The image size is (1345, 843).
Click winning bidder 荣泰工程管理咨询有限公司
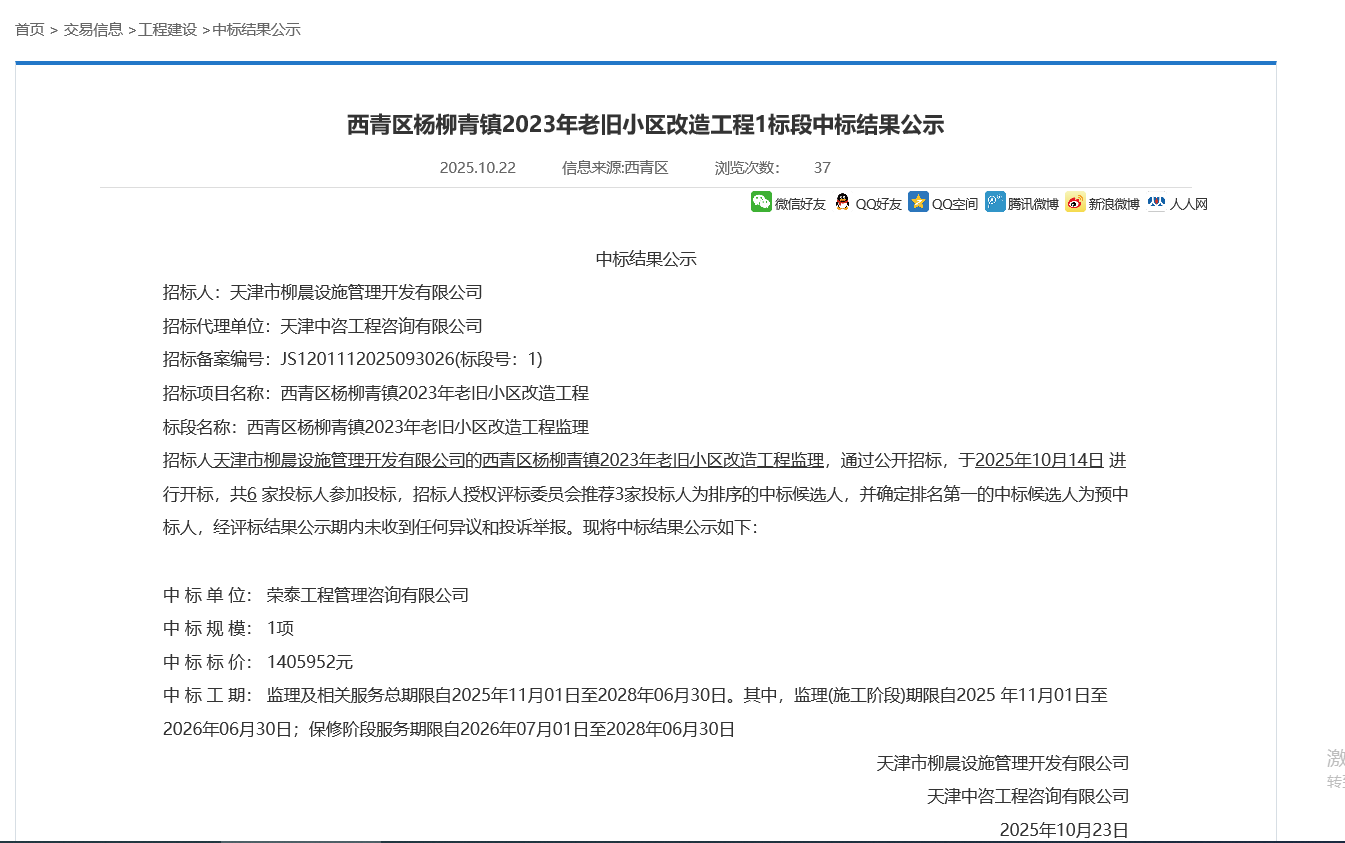[x=367, y=595]
